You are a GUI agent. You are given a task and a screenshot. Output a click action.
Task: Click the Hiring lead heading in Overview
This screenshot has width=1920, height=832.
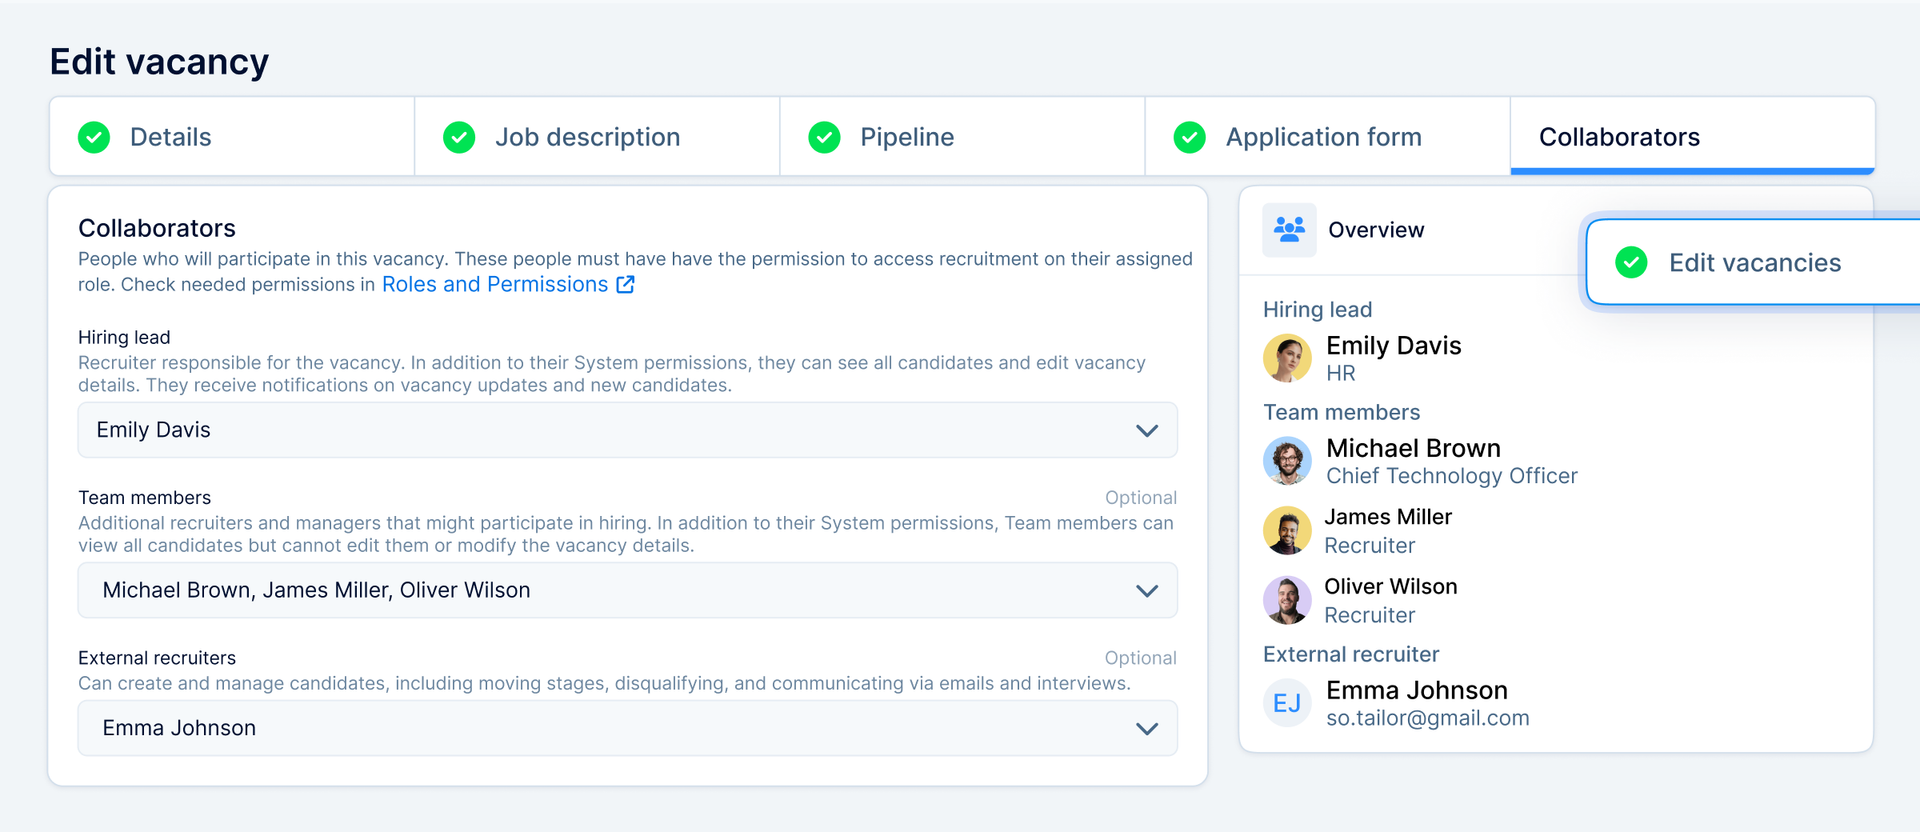pos(1318,310)
